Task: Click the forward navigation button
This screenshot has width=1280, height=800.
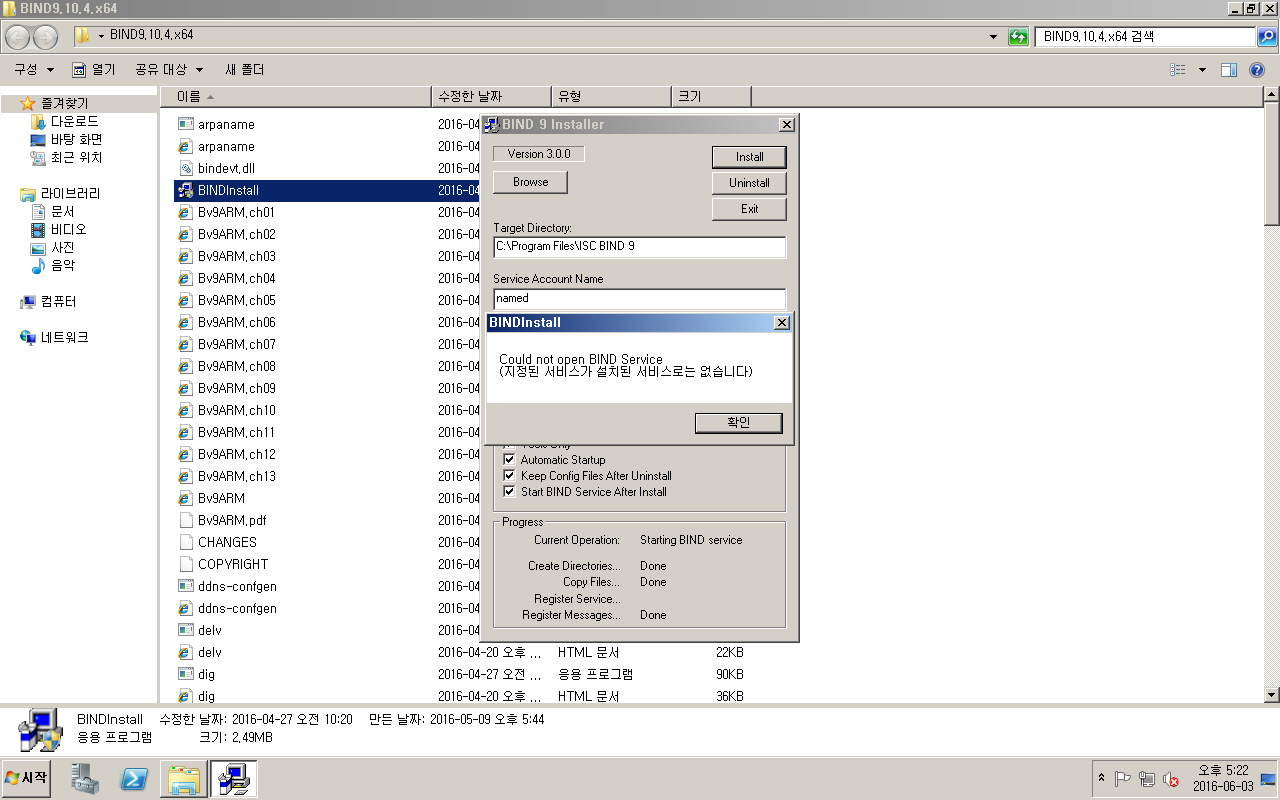Action: click(46, 37)
